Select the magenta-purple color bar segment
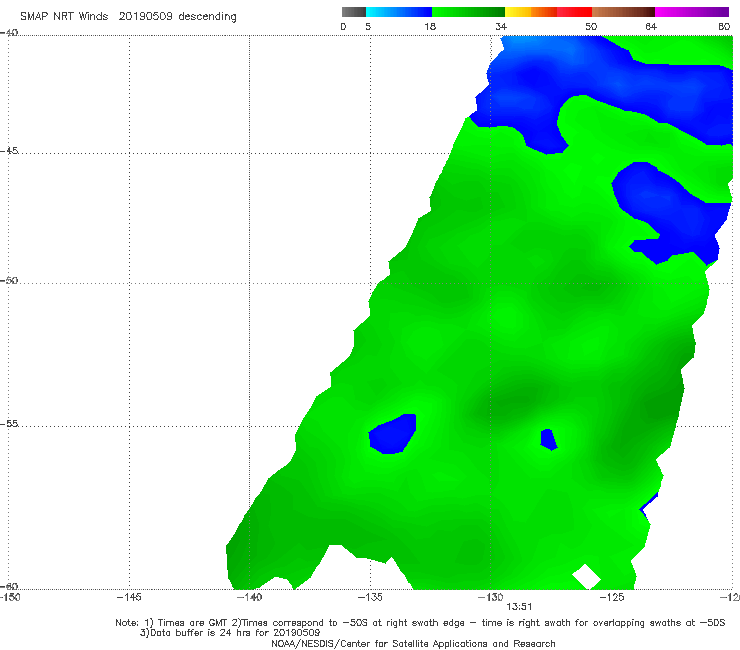The image size is (740, 650). pyautogui.click(x=692, y=12)
